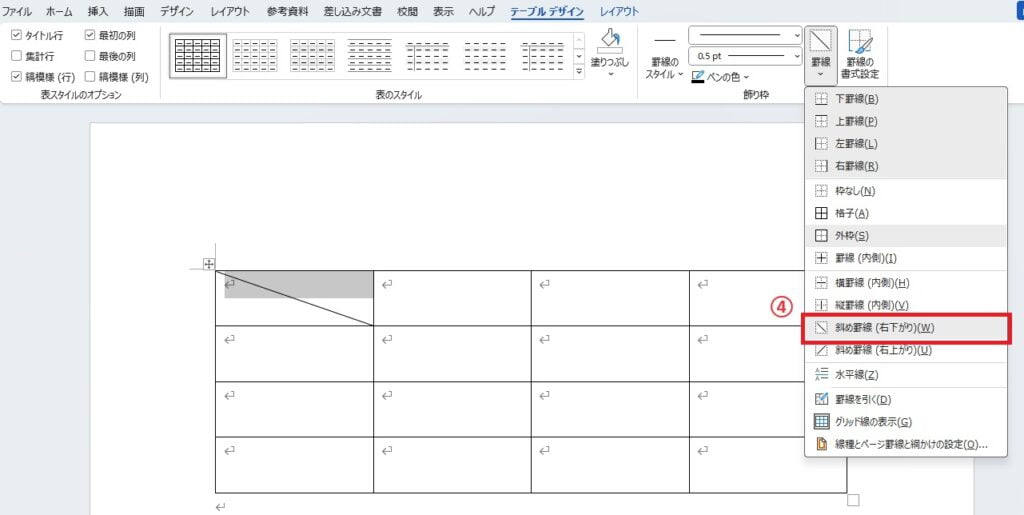Select fifth table style thumbnail
The image size is (1024, 515).
(x=427, y=55)
